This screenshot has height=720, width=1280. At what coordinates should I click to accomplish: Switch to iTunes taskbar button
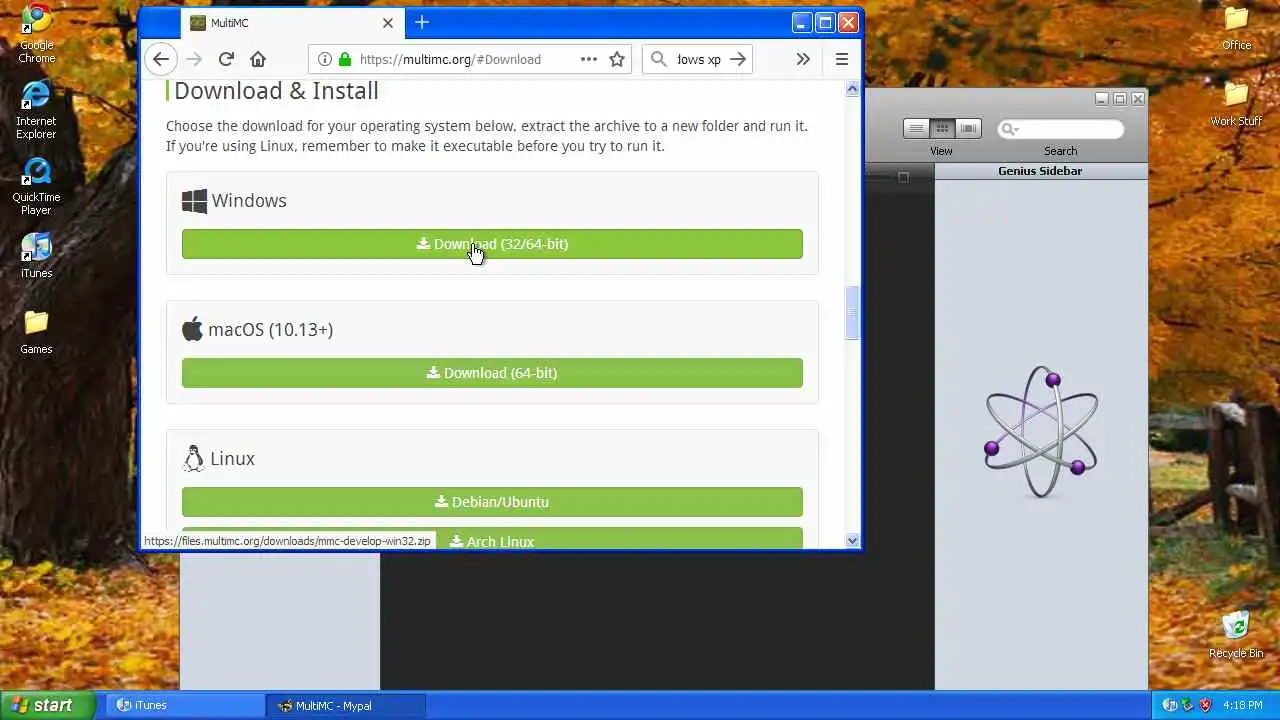pos(184,705)
